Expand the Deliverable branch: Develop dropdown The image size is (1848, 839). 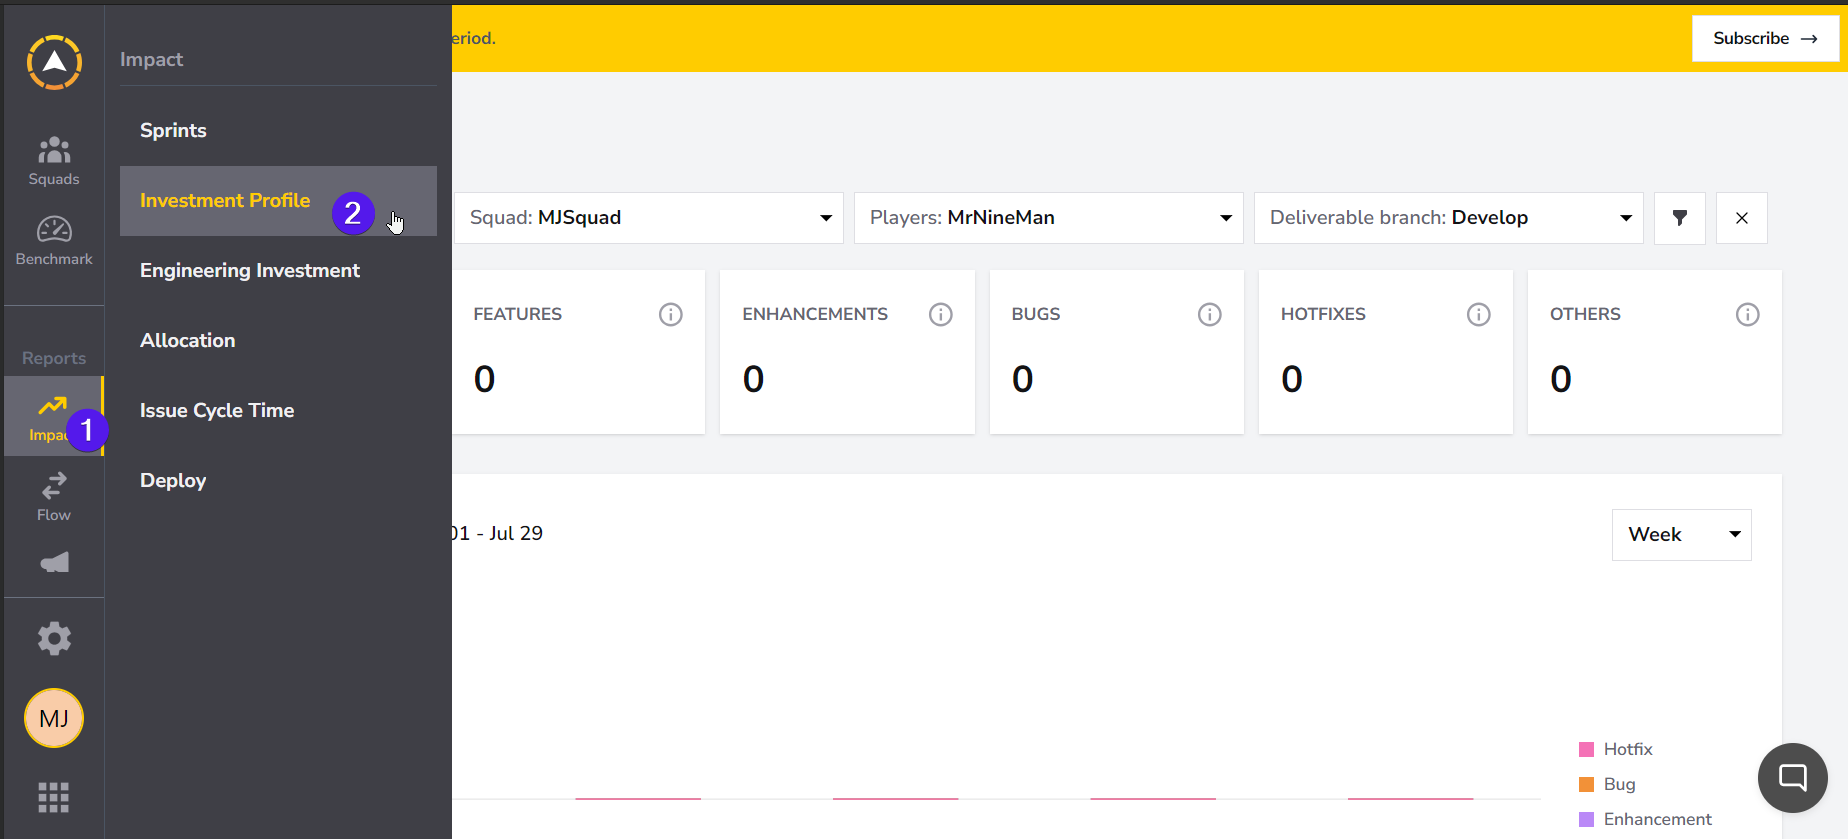click(1449, 218)
